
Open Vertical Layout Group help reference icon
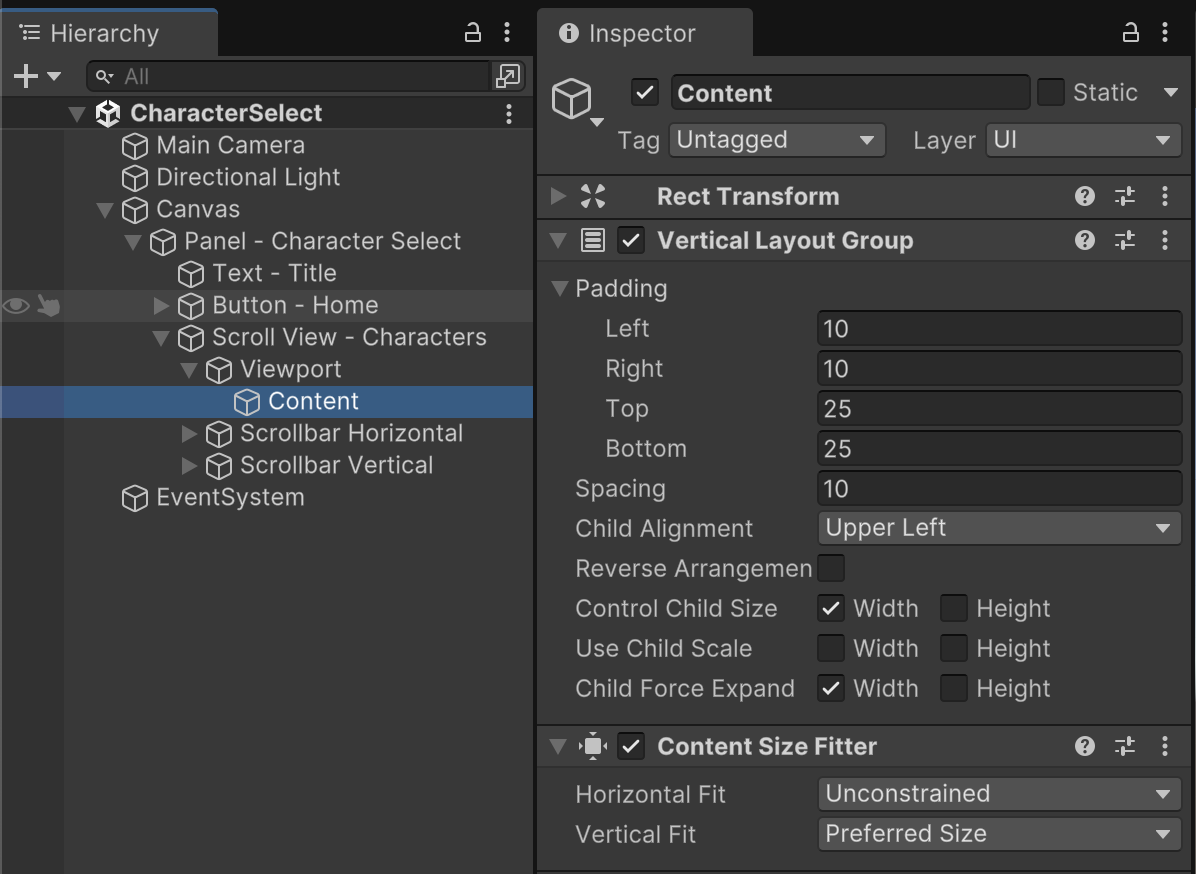click(1085, 240)
